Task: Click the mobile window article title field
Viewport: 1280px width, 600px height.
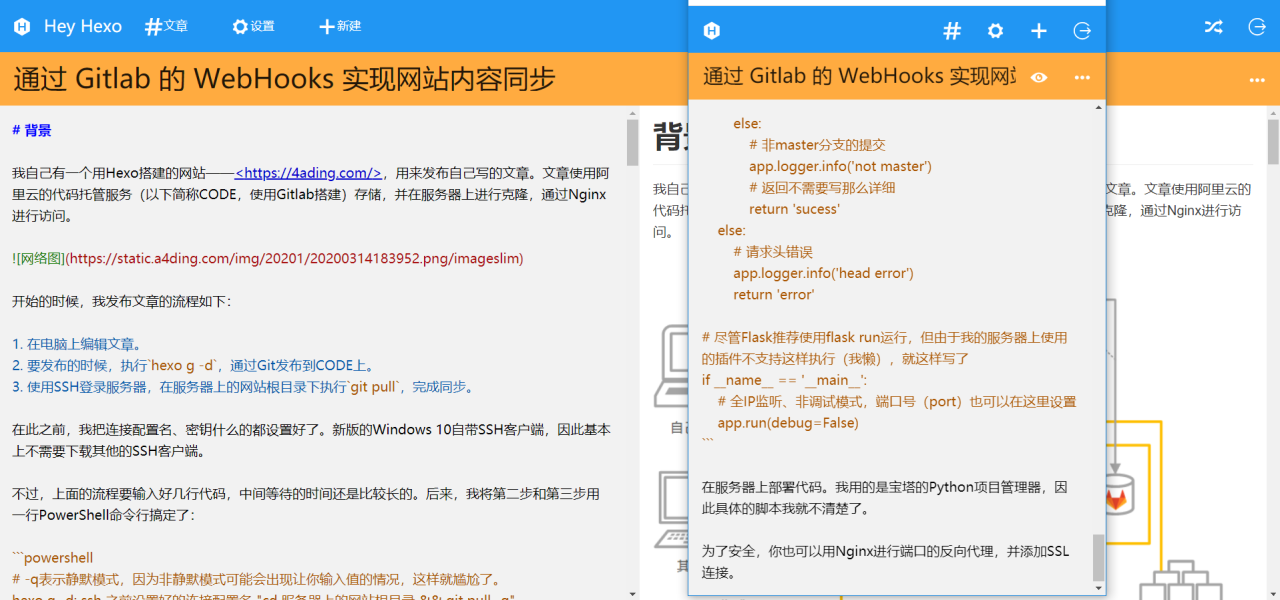Action: (859, 76)
